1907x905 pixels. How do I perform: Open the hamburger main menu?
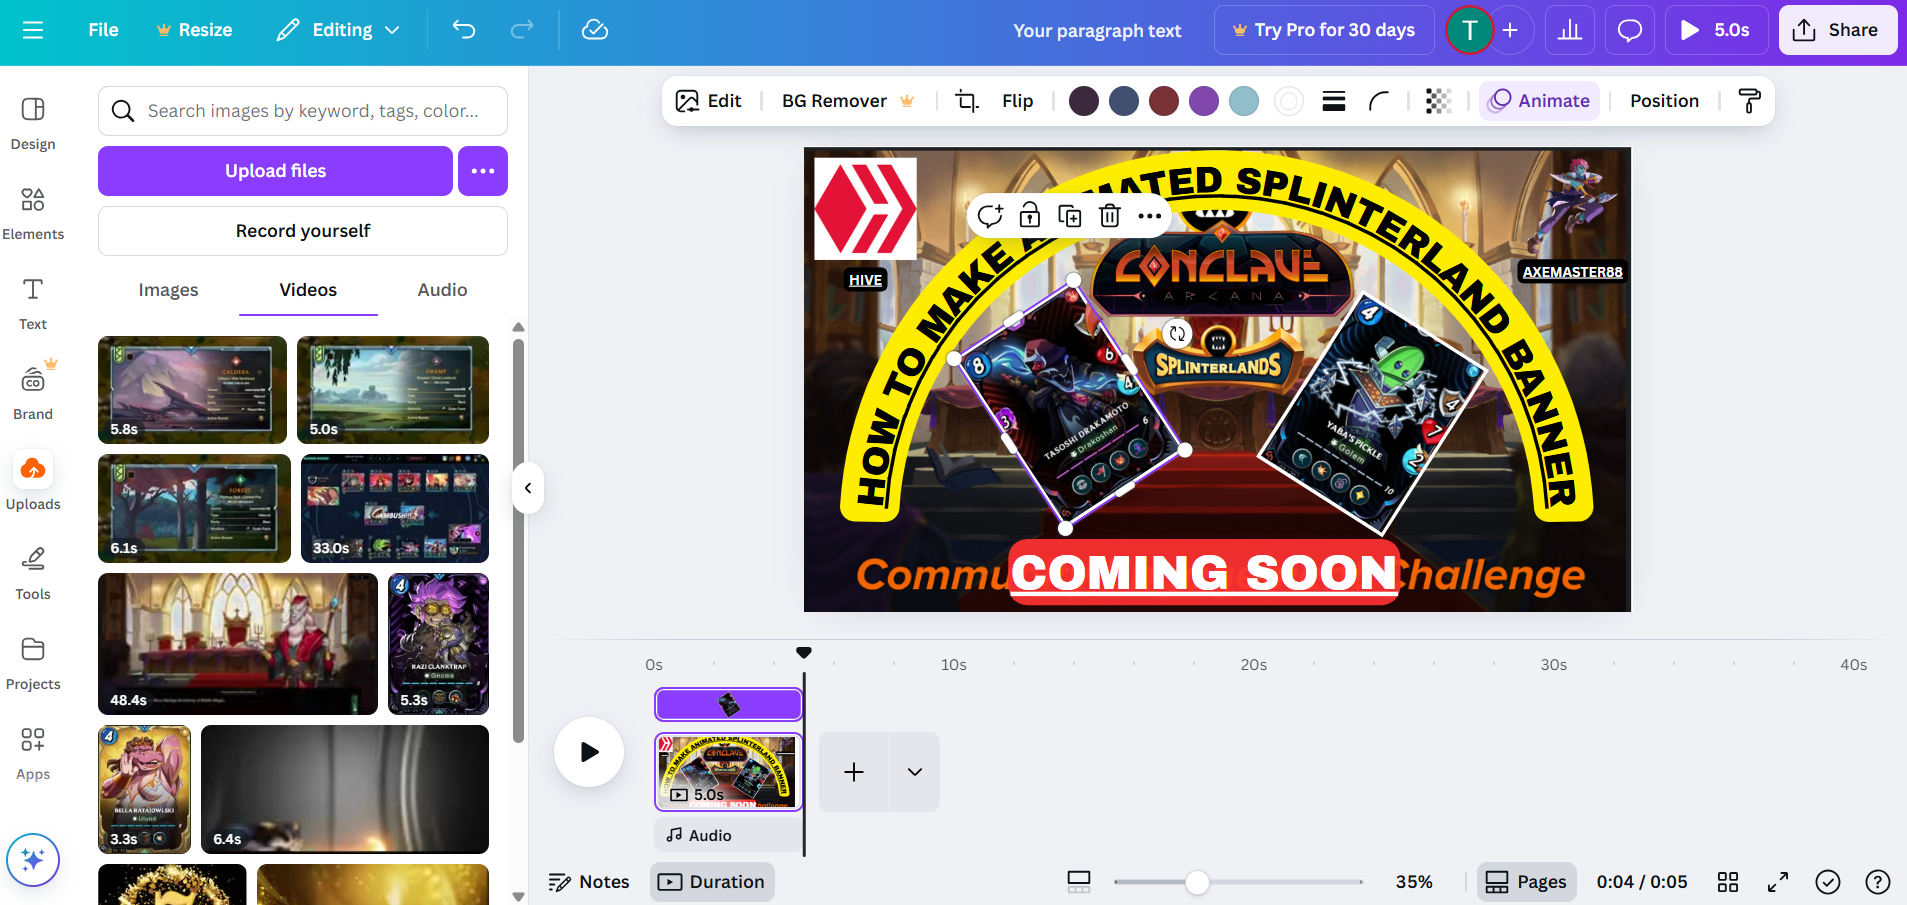pyautogui.click(x=33, y=30)
